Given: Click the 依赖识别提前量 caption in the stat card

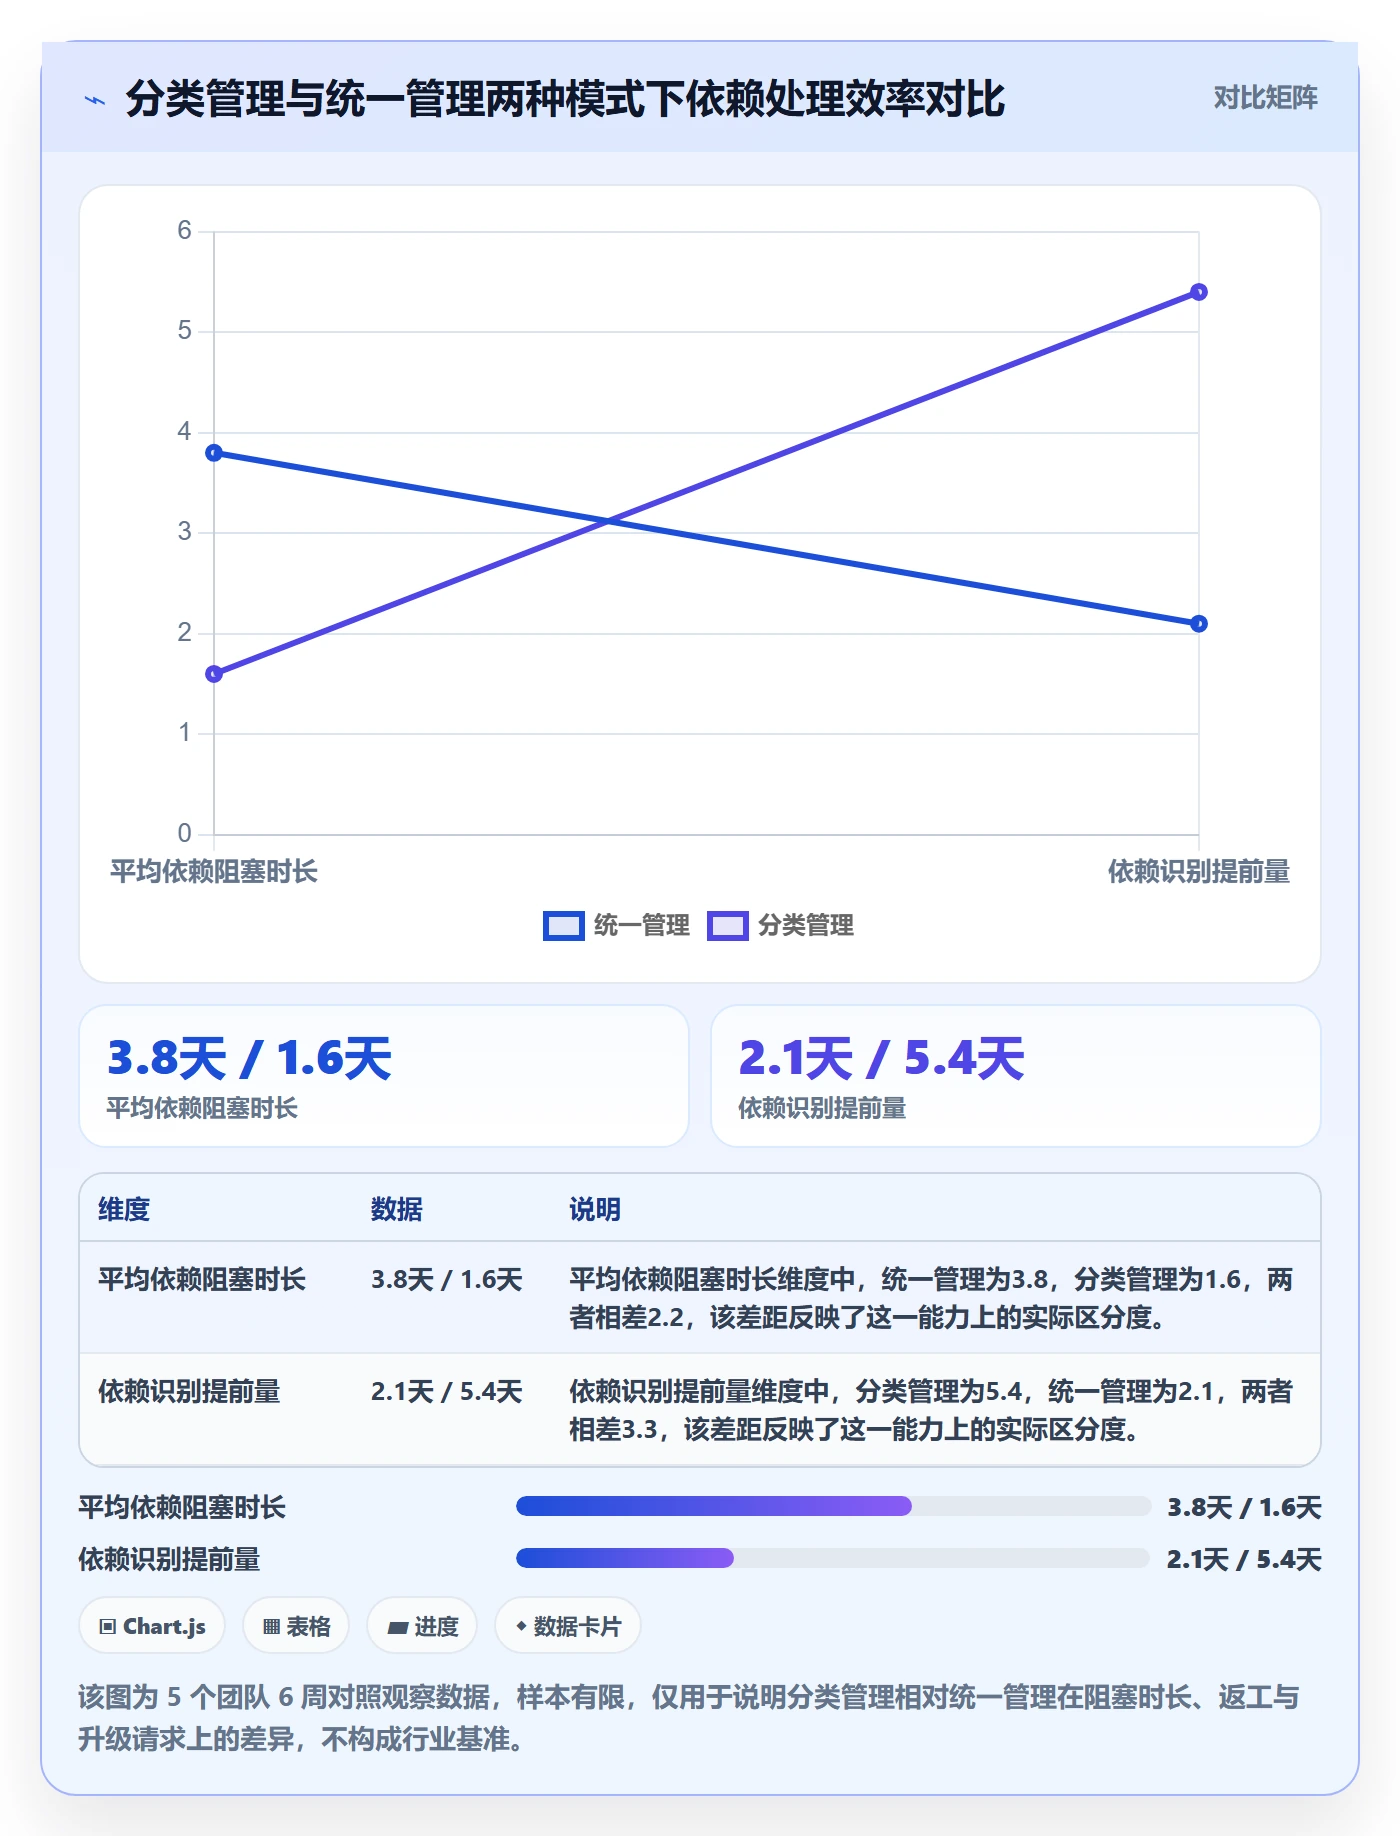Looking at the screenshot, I should [x=822, y=1108].
